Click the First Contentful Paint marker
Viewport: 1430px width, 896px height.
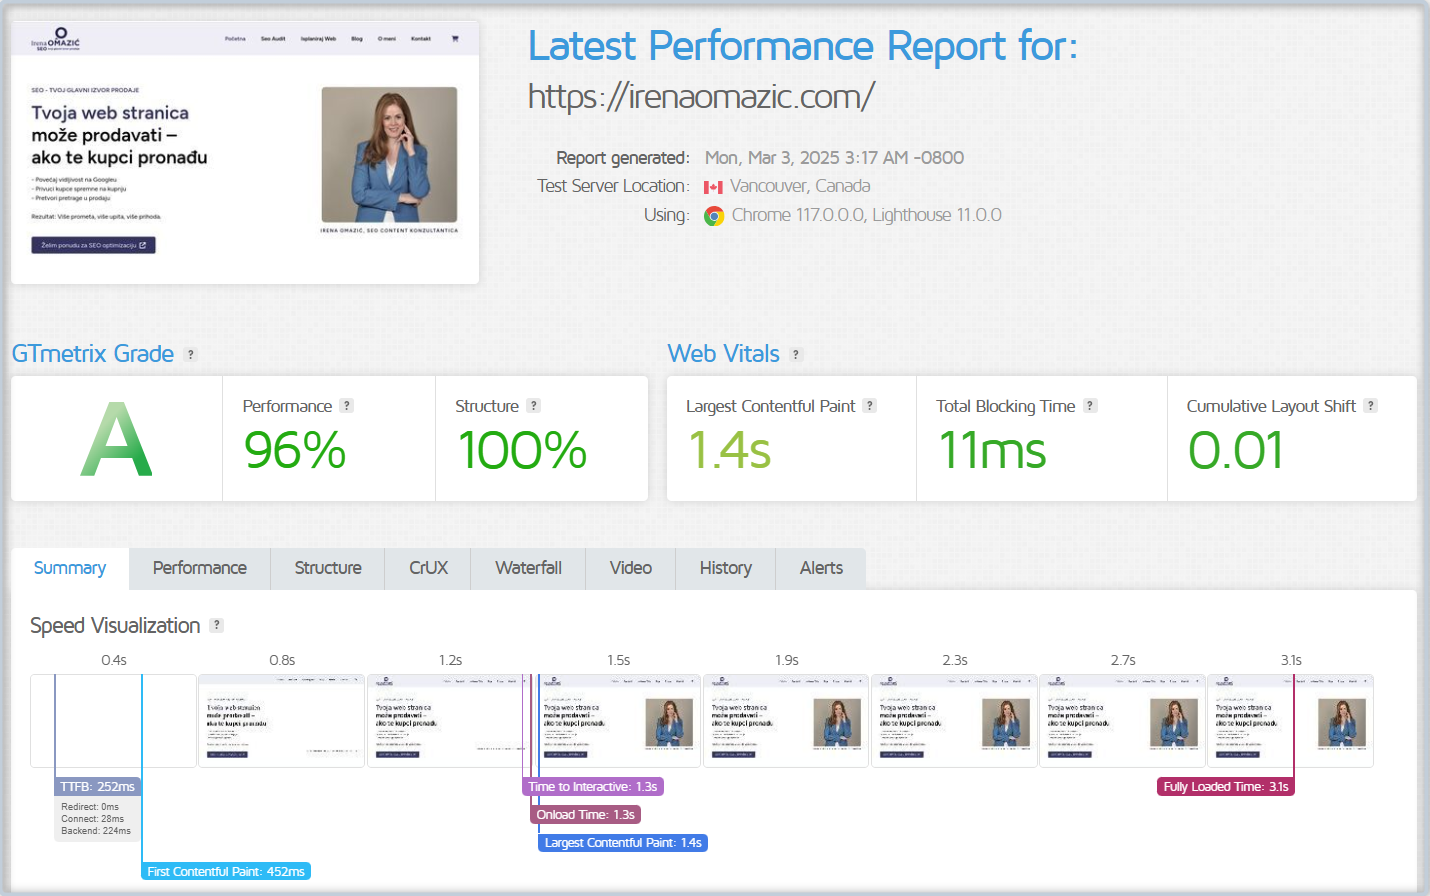click(x=226, y=872)
